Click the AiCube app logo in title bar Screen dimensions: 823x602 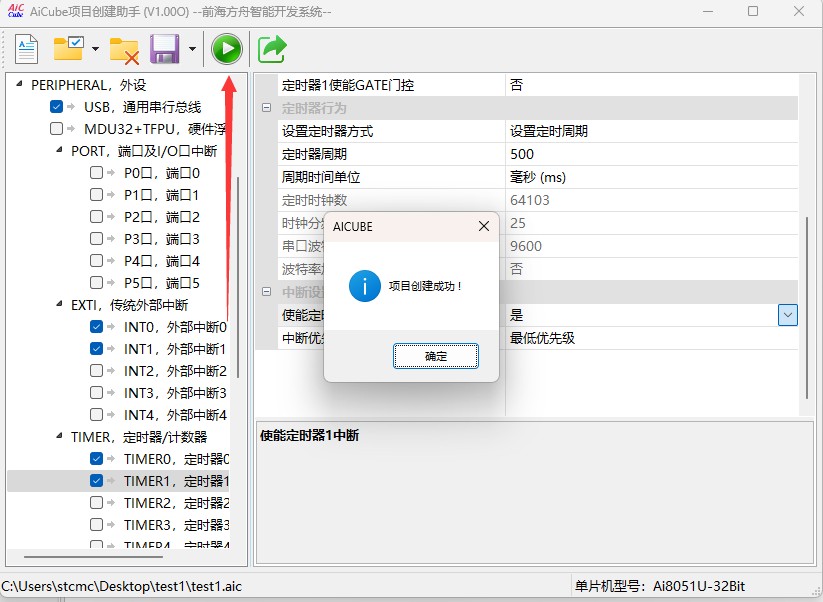(x=16, y=10)
